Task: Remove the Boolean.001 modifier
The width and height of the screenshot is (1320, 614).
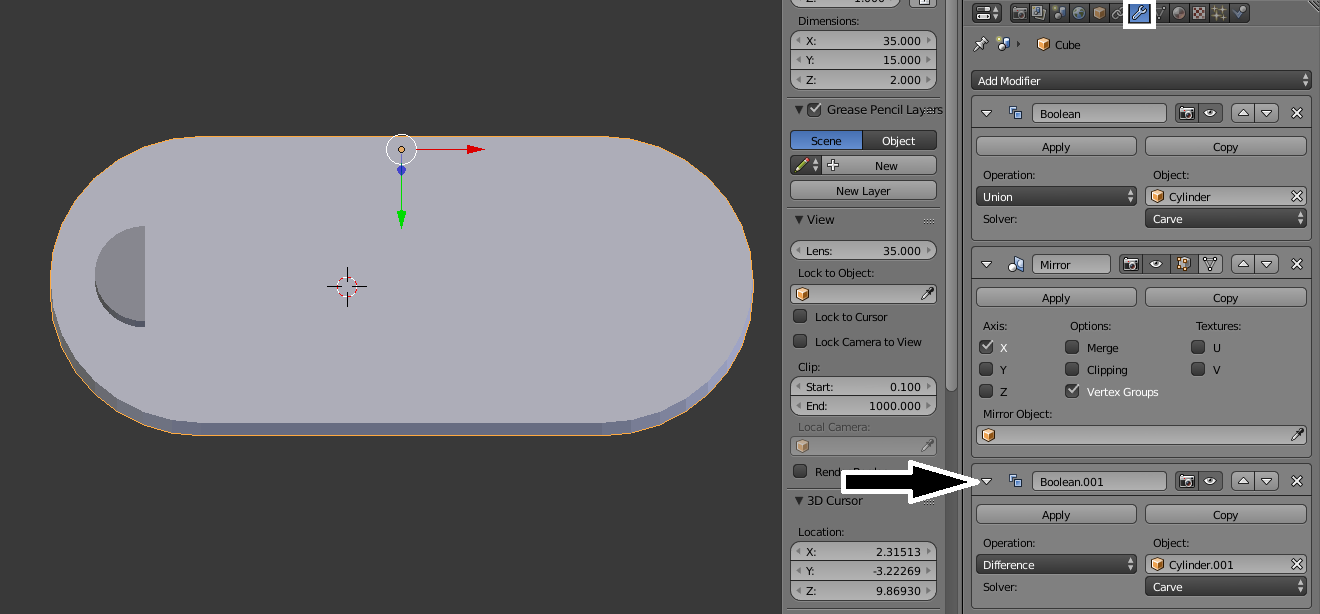Action: coord(1297,481)
